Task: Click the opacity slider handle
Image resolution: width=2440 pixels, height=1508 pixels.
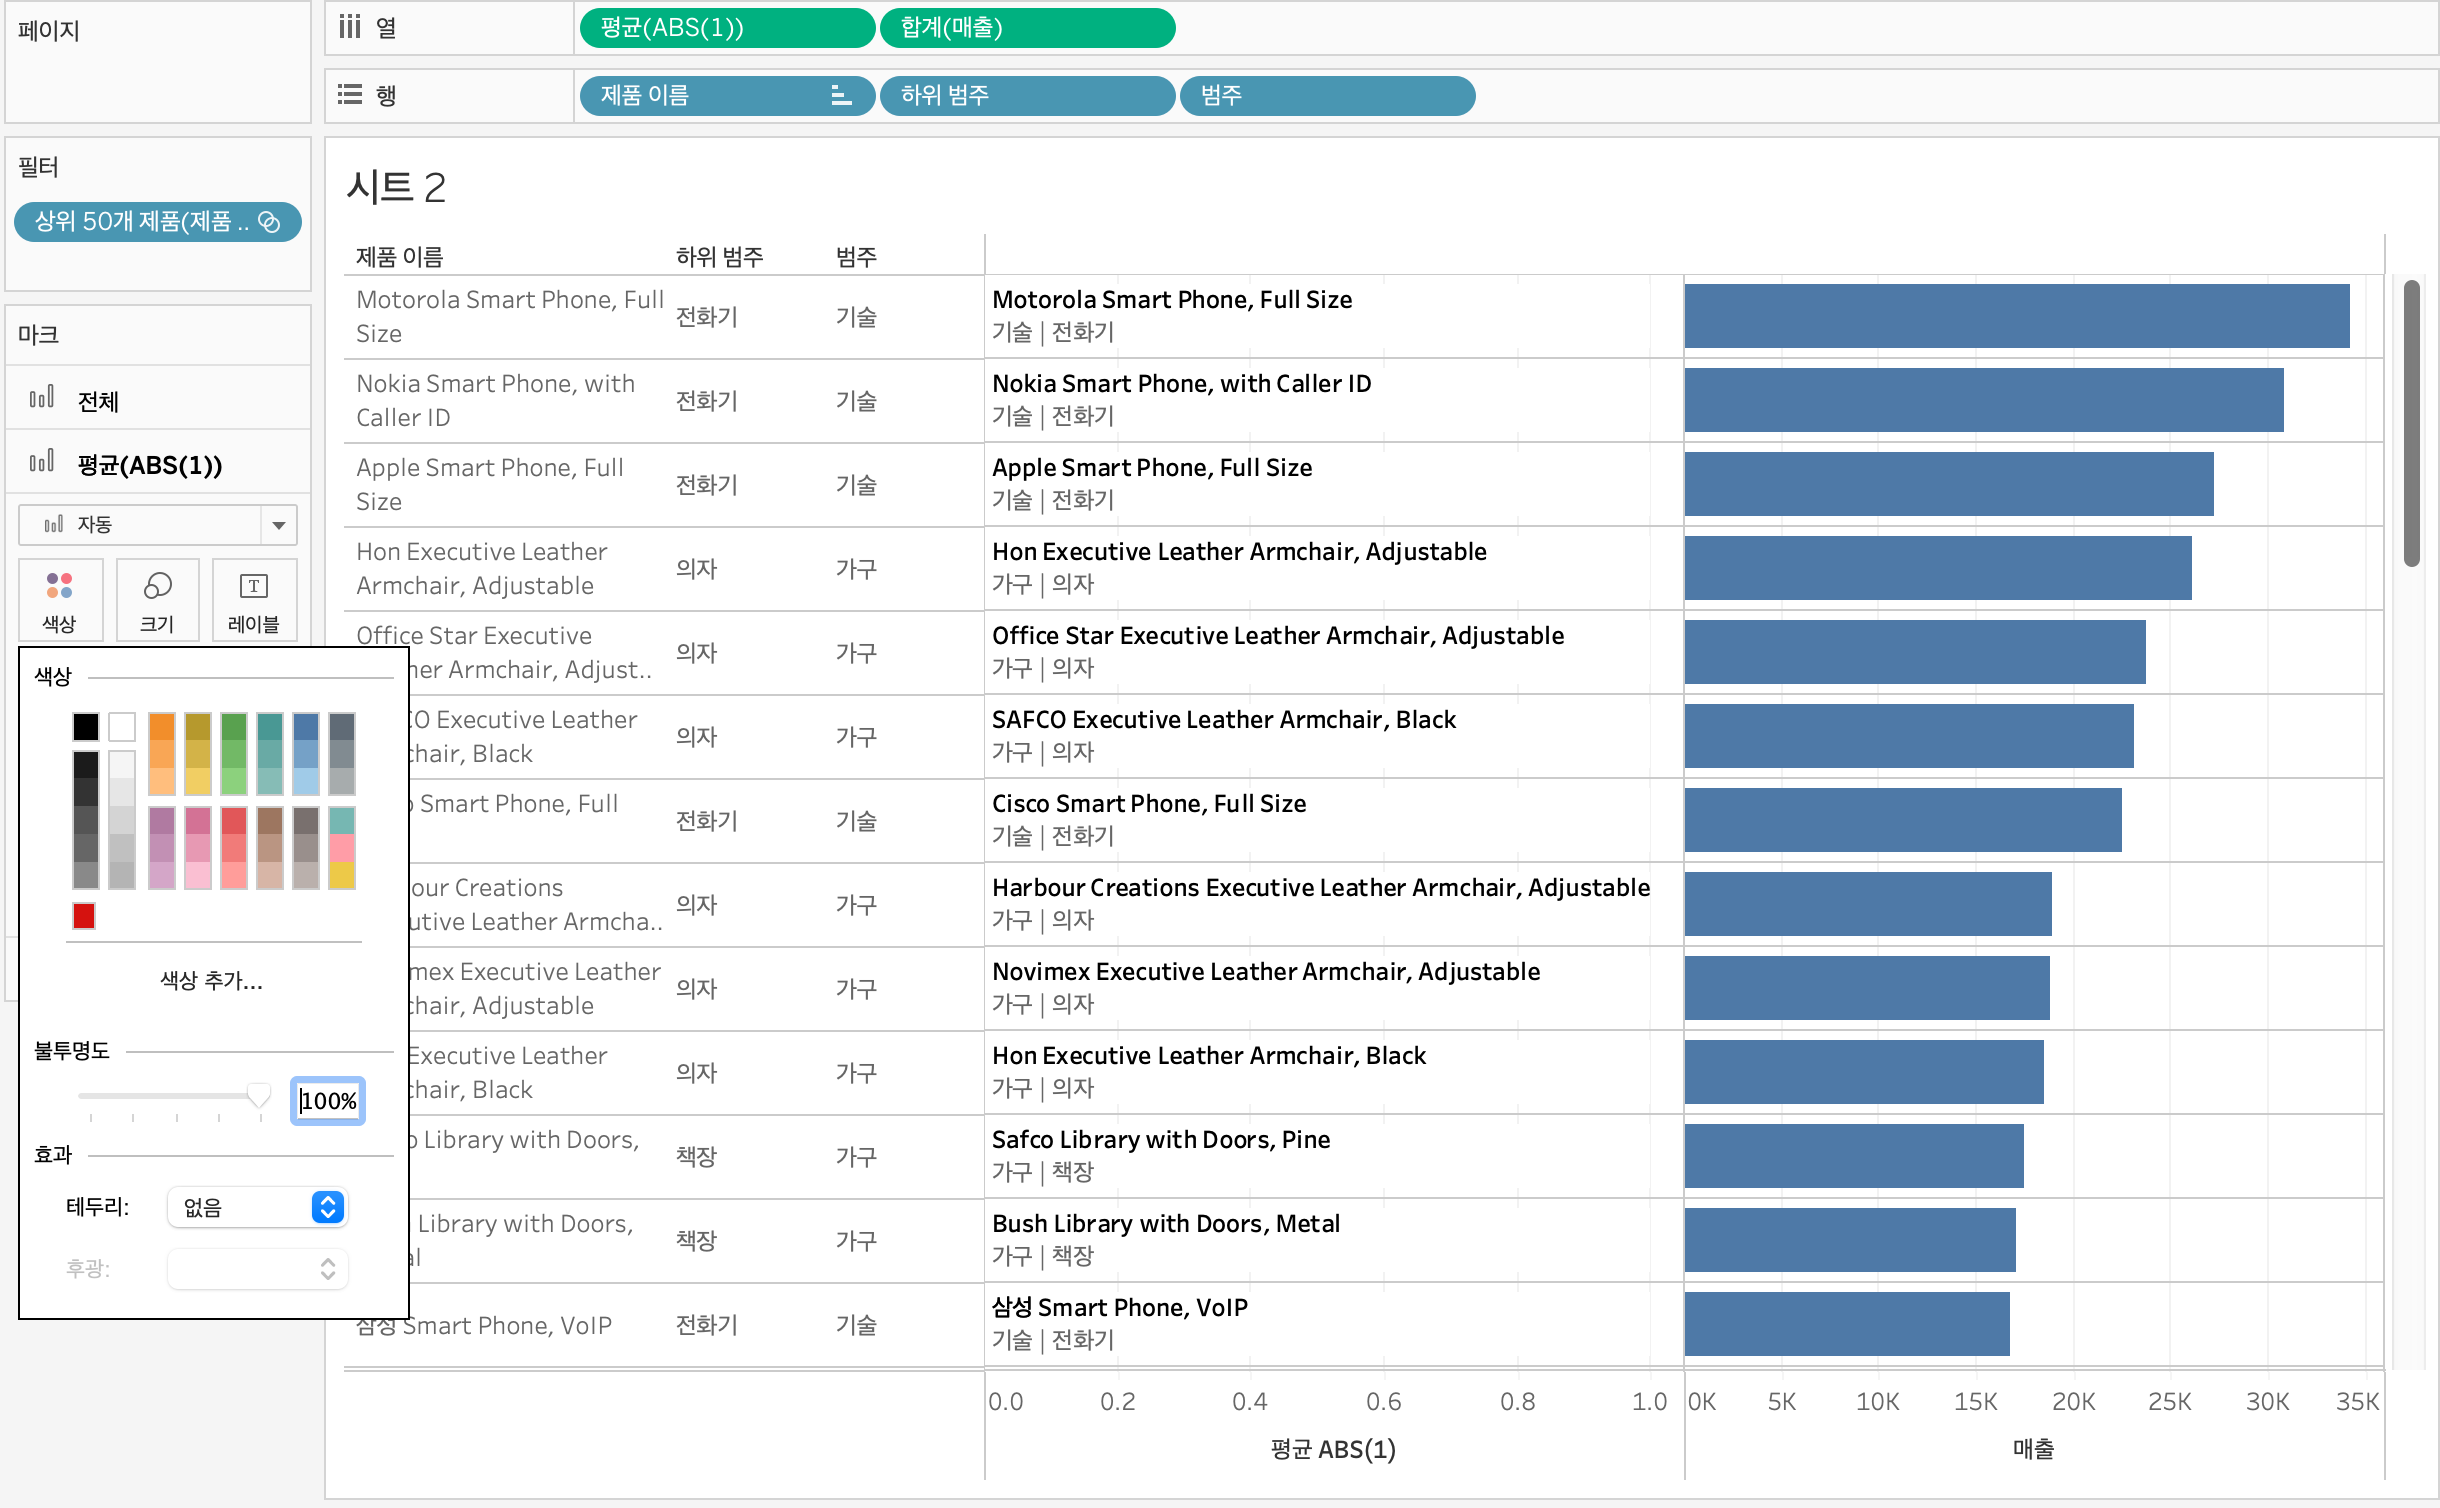Action: click(x=259, y=1097)
